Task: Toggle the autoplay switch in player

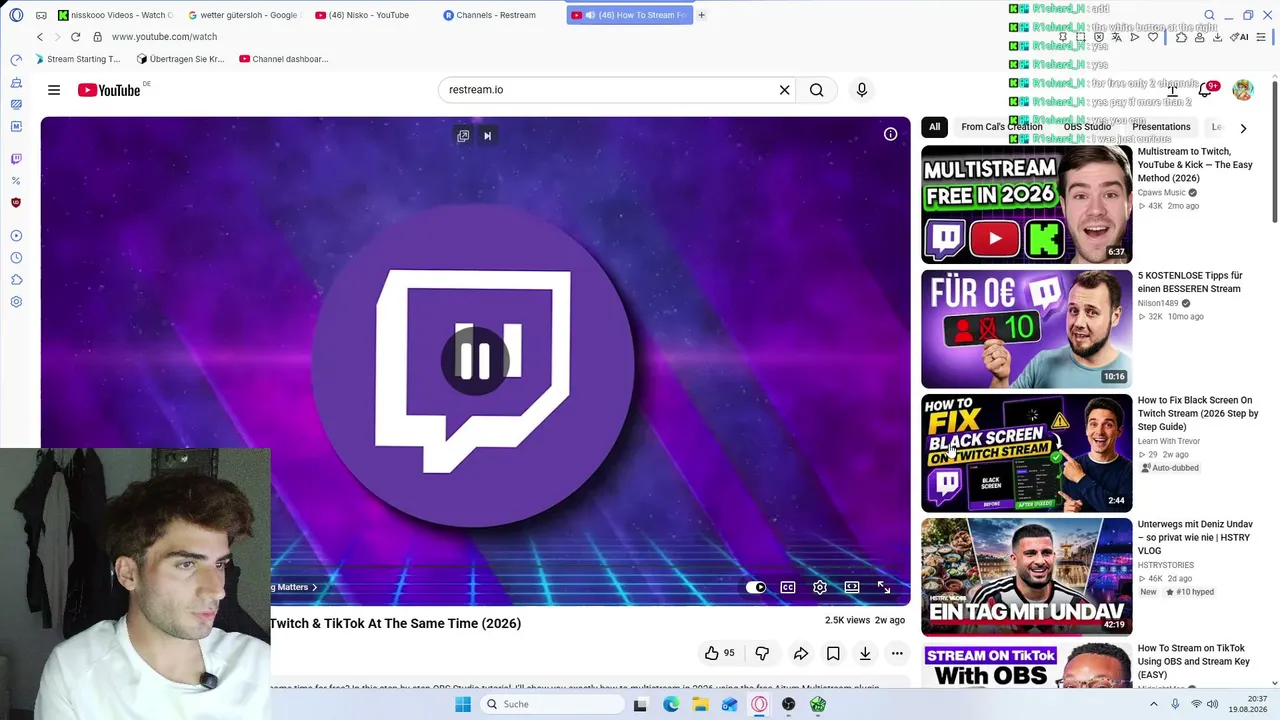Action: (x=756, y=587)
